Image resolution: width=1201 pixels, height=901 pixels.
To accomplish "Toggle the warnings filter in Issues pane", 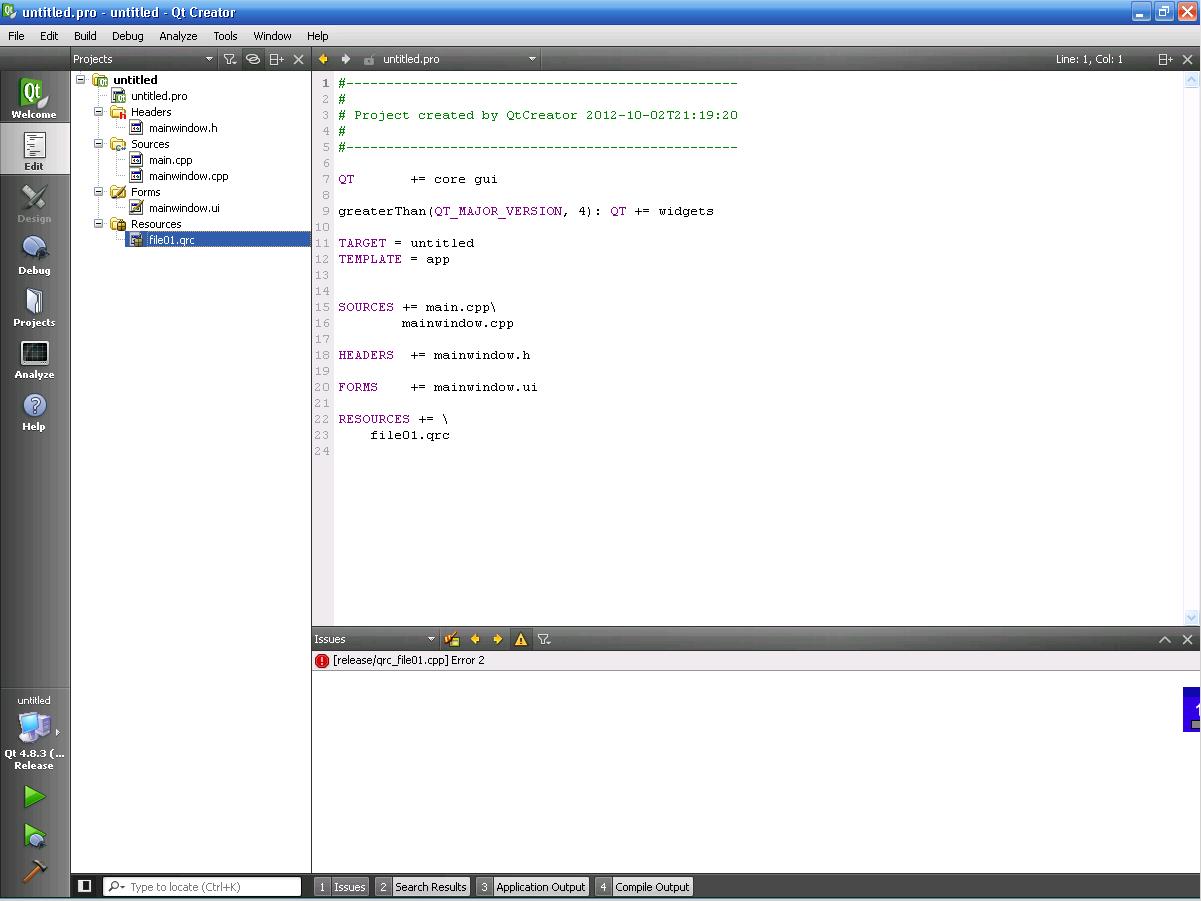I will [520, 639].
